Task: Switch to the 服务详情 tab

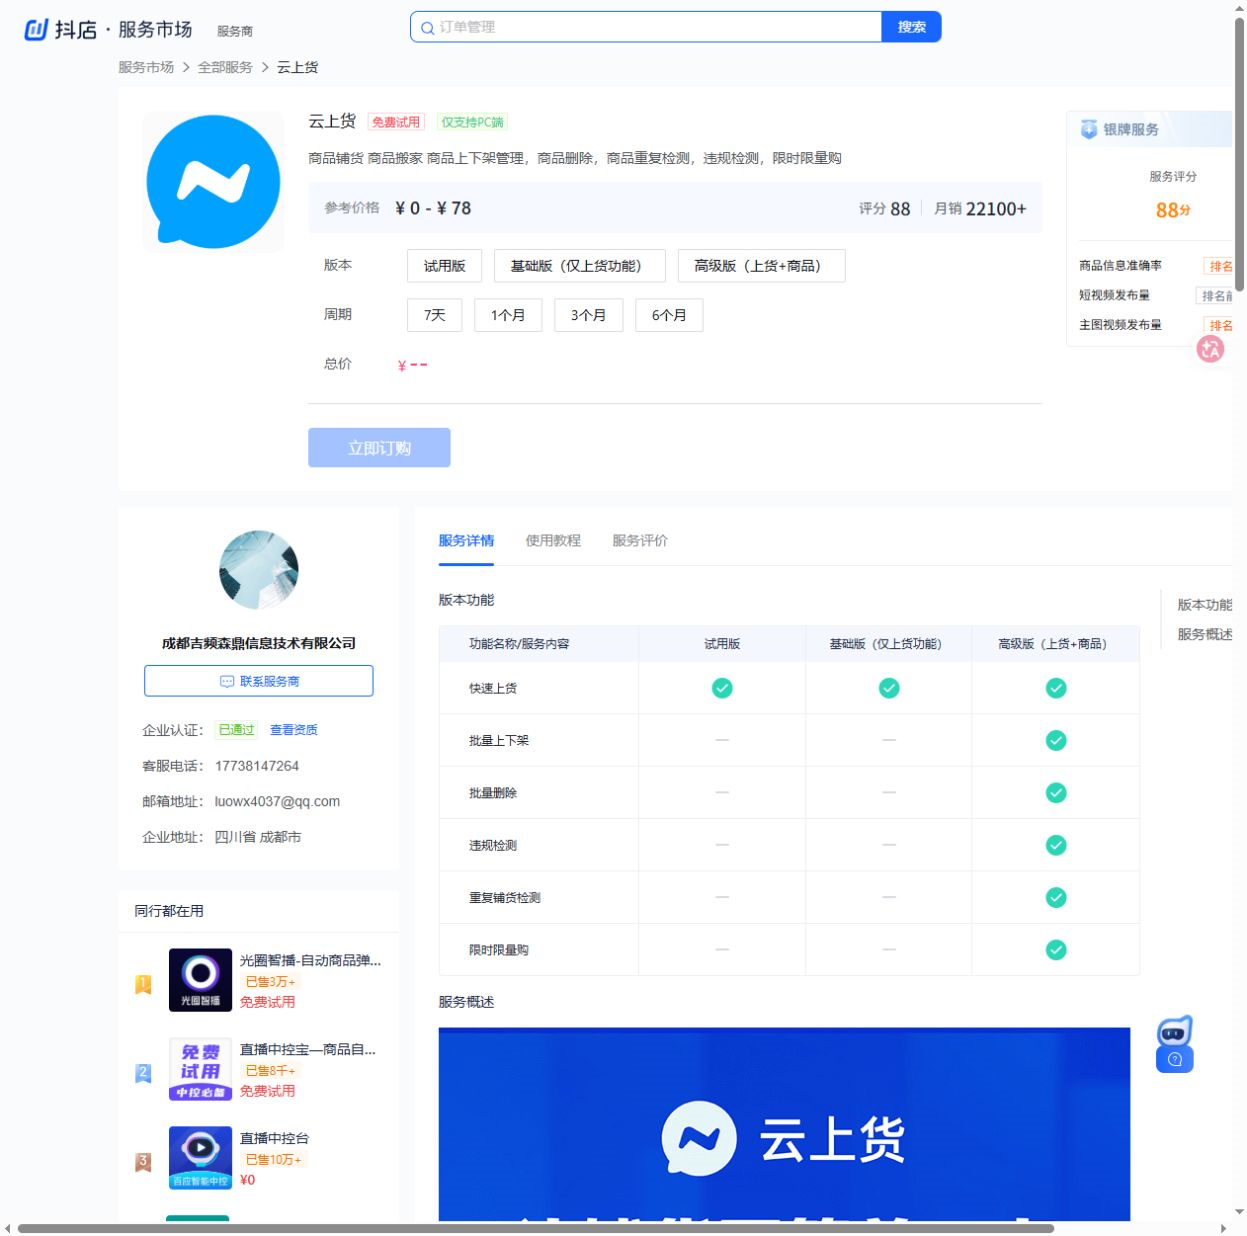Action: click(x=466, y=541)
